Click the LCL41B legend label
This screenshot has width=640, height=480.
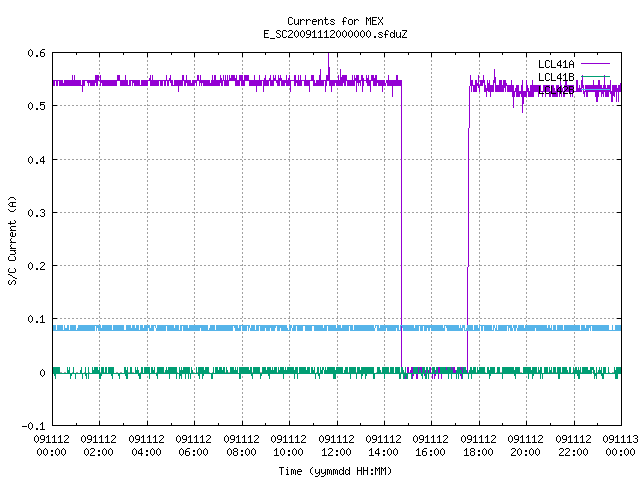click(x=556, y=77)
